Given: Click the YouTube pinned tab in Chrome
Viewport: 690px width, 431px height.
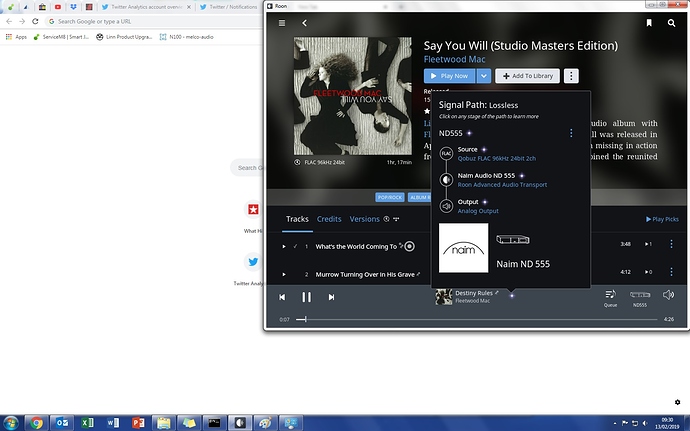Looking at the screenshot, I should [58, 7].
